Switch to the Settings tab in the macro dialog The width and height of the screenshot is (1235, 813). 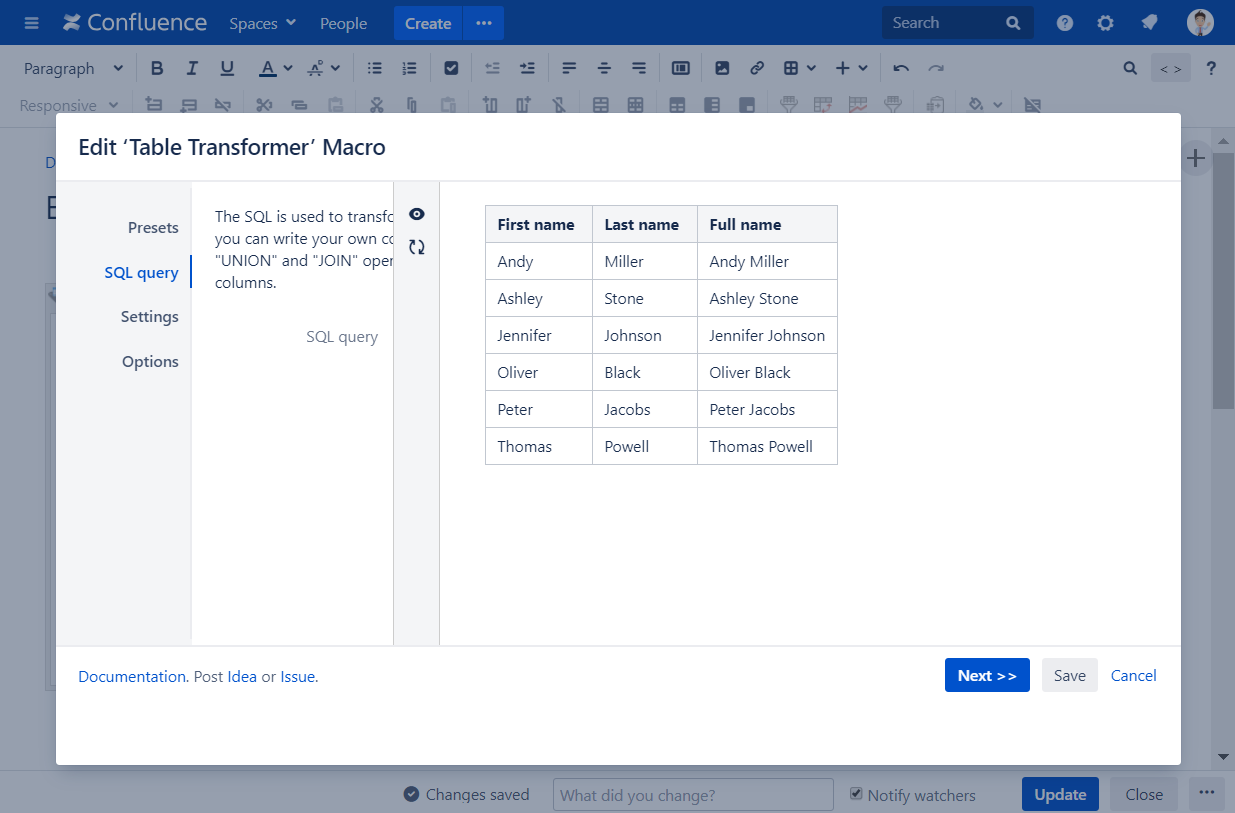click(x=149, y=316)
